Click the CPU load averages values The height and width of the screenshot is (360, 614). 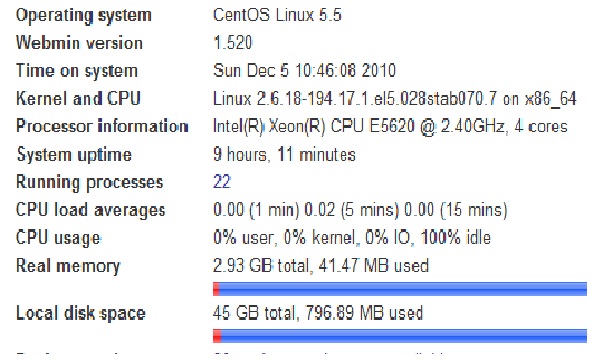(360, 210)
